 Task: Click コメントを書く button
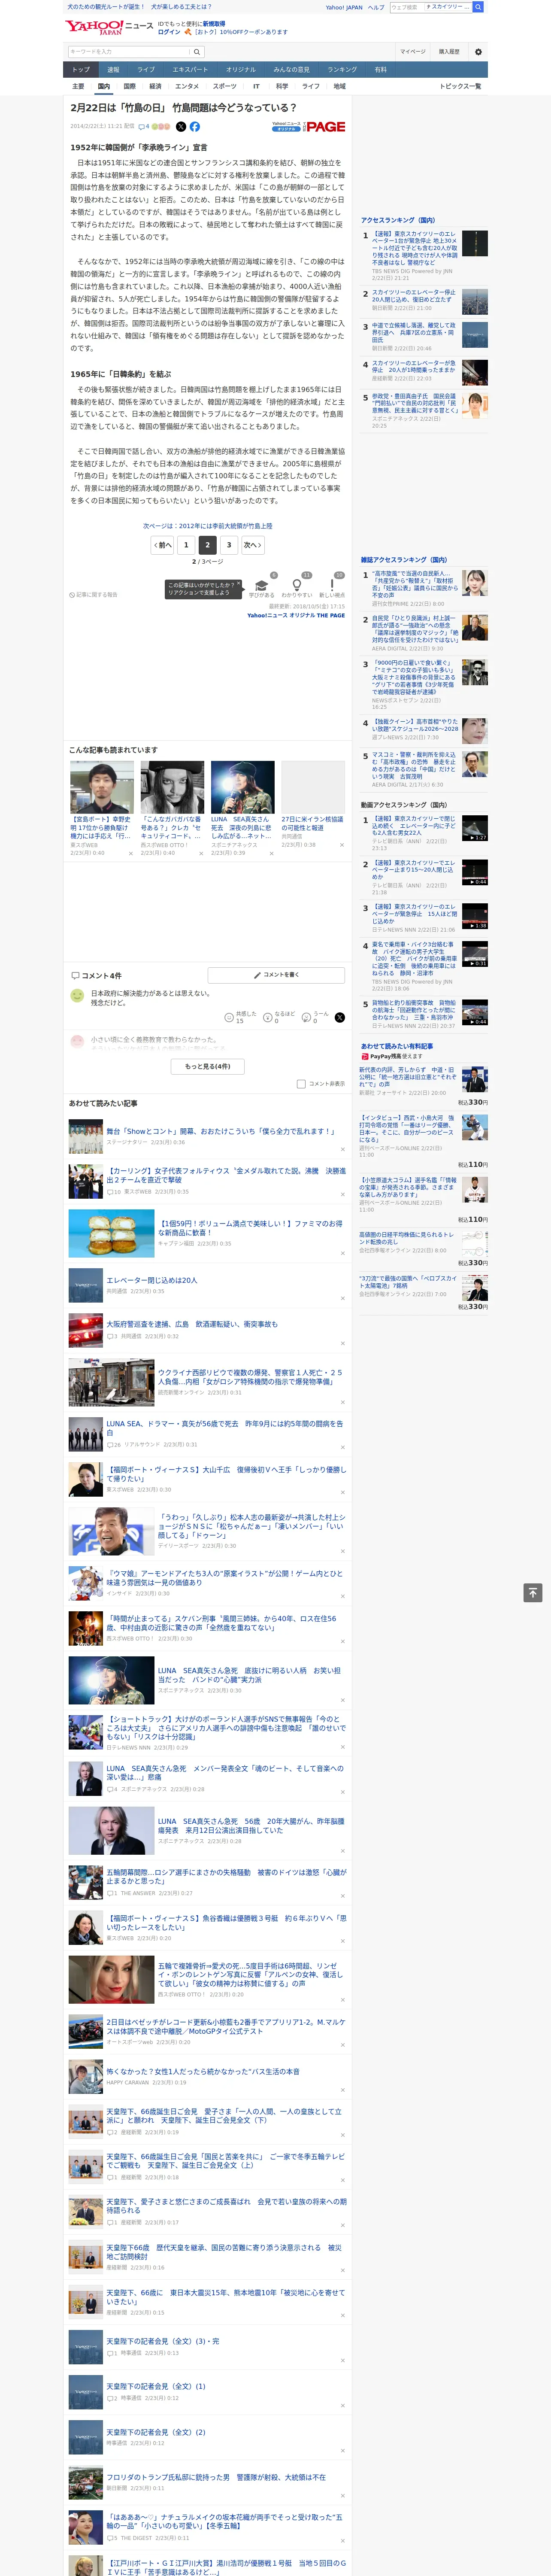[276, 974]
